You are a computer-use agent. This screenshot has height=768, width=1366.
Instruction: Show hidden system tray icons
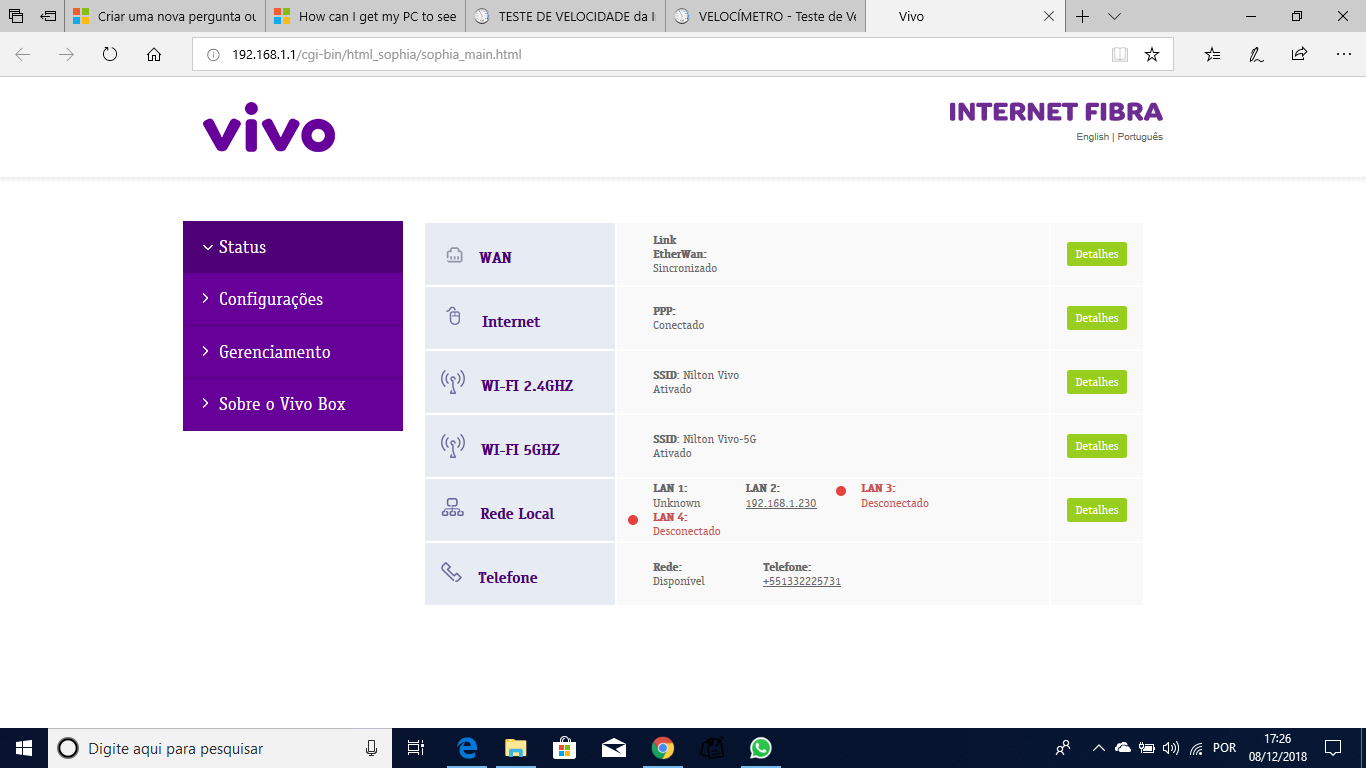pos(1099,748)
